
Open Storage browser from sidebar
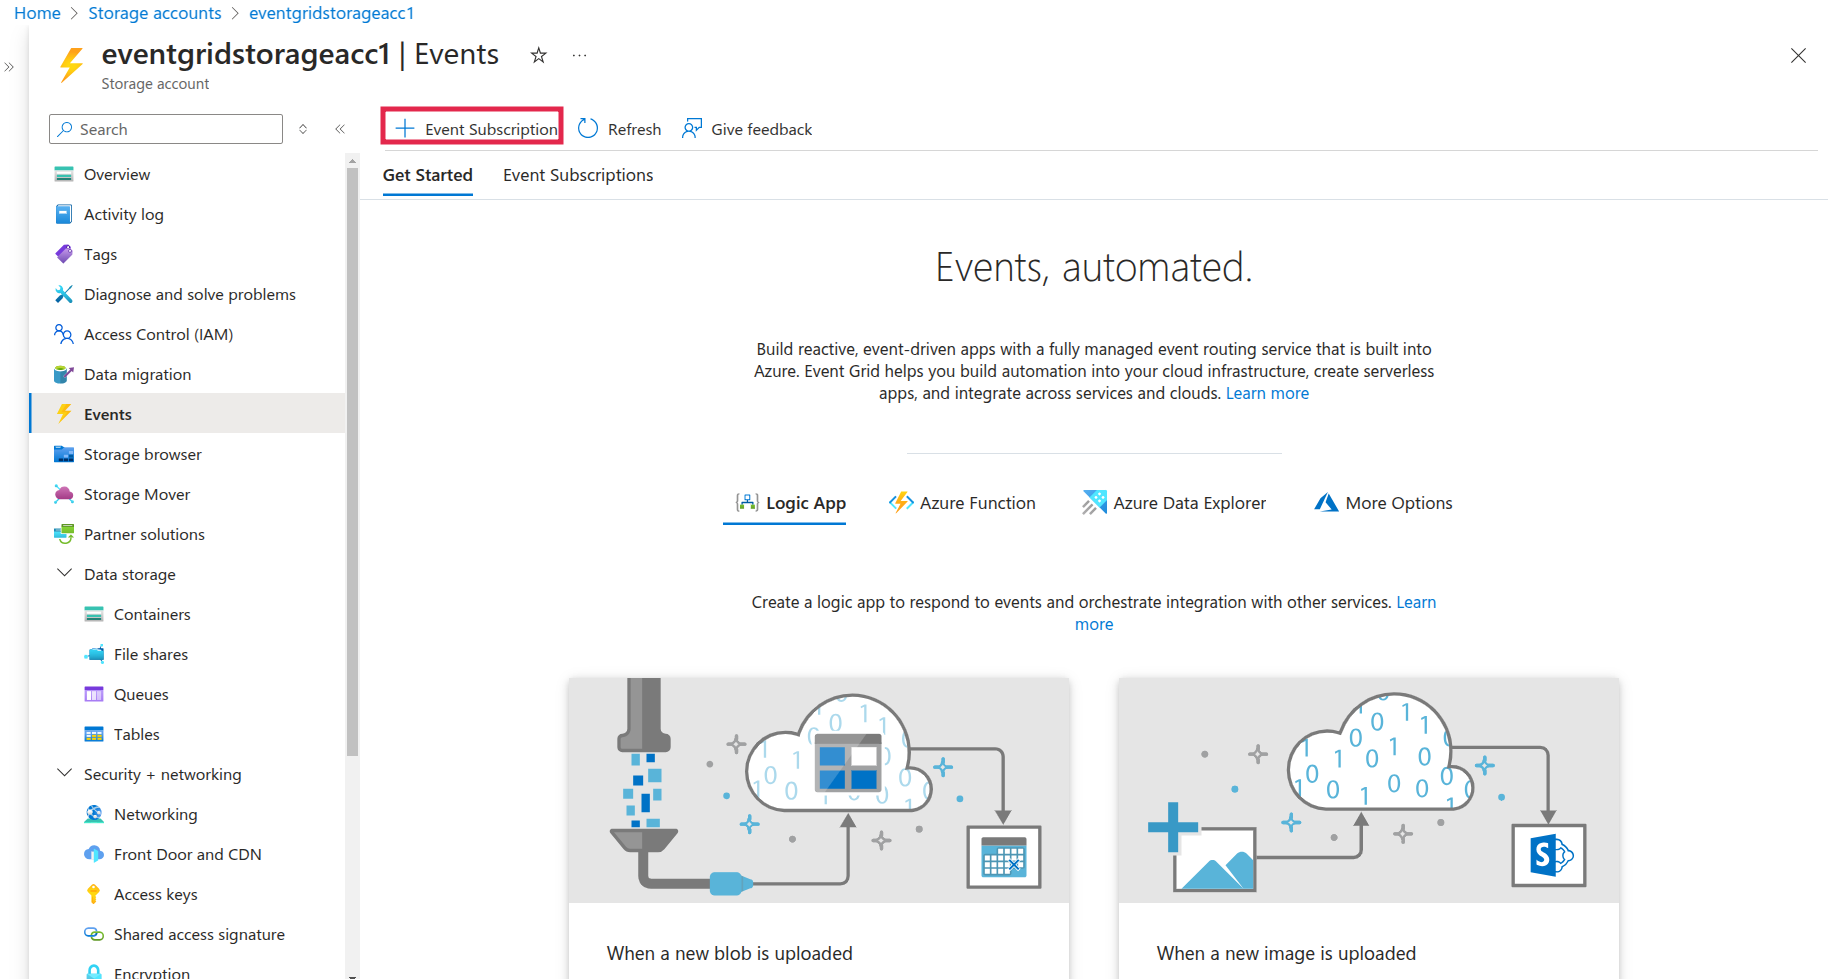[x=142, y=454]
